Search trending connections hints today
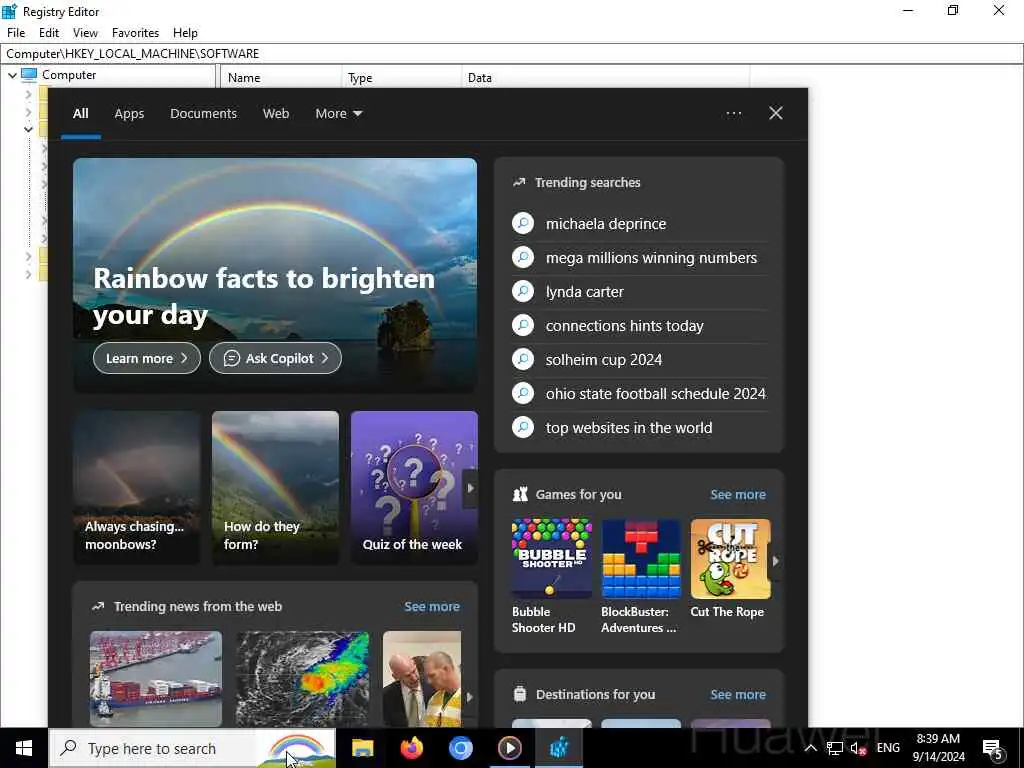 pos(624,326)
